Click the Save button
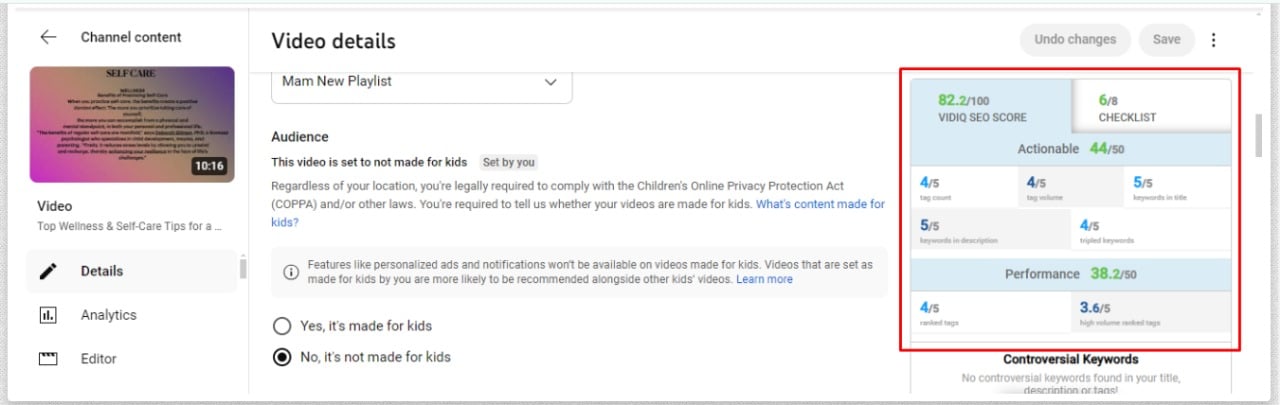The height and width of the screenshot is (405, 1280). [1166, 40]
